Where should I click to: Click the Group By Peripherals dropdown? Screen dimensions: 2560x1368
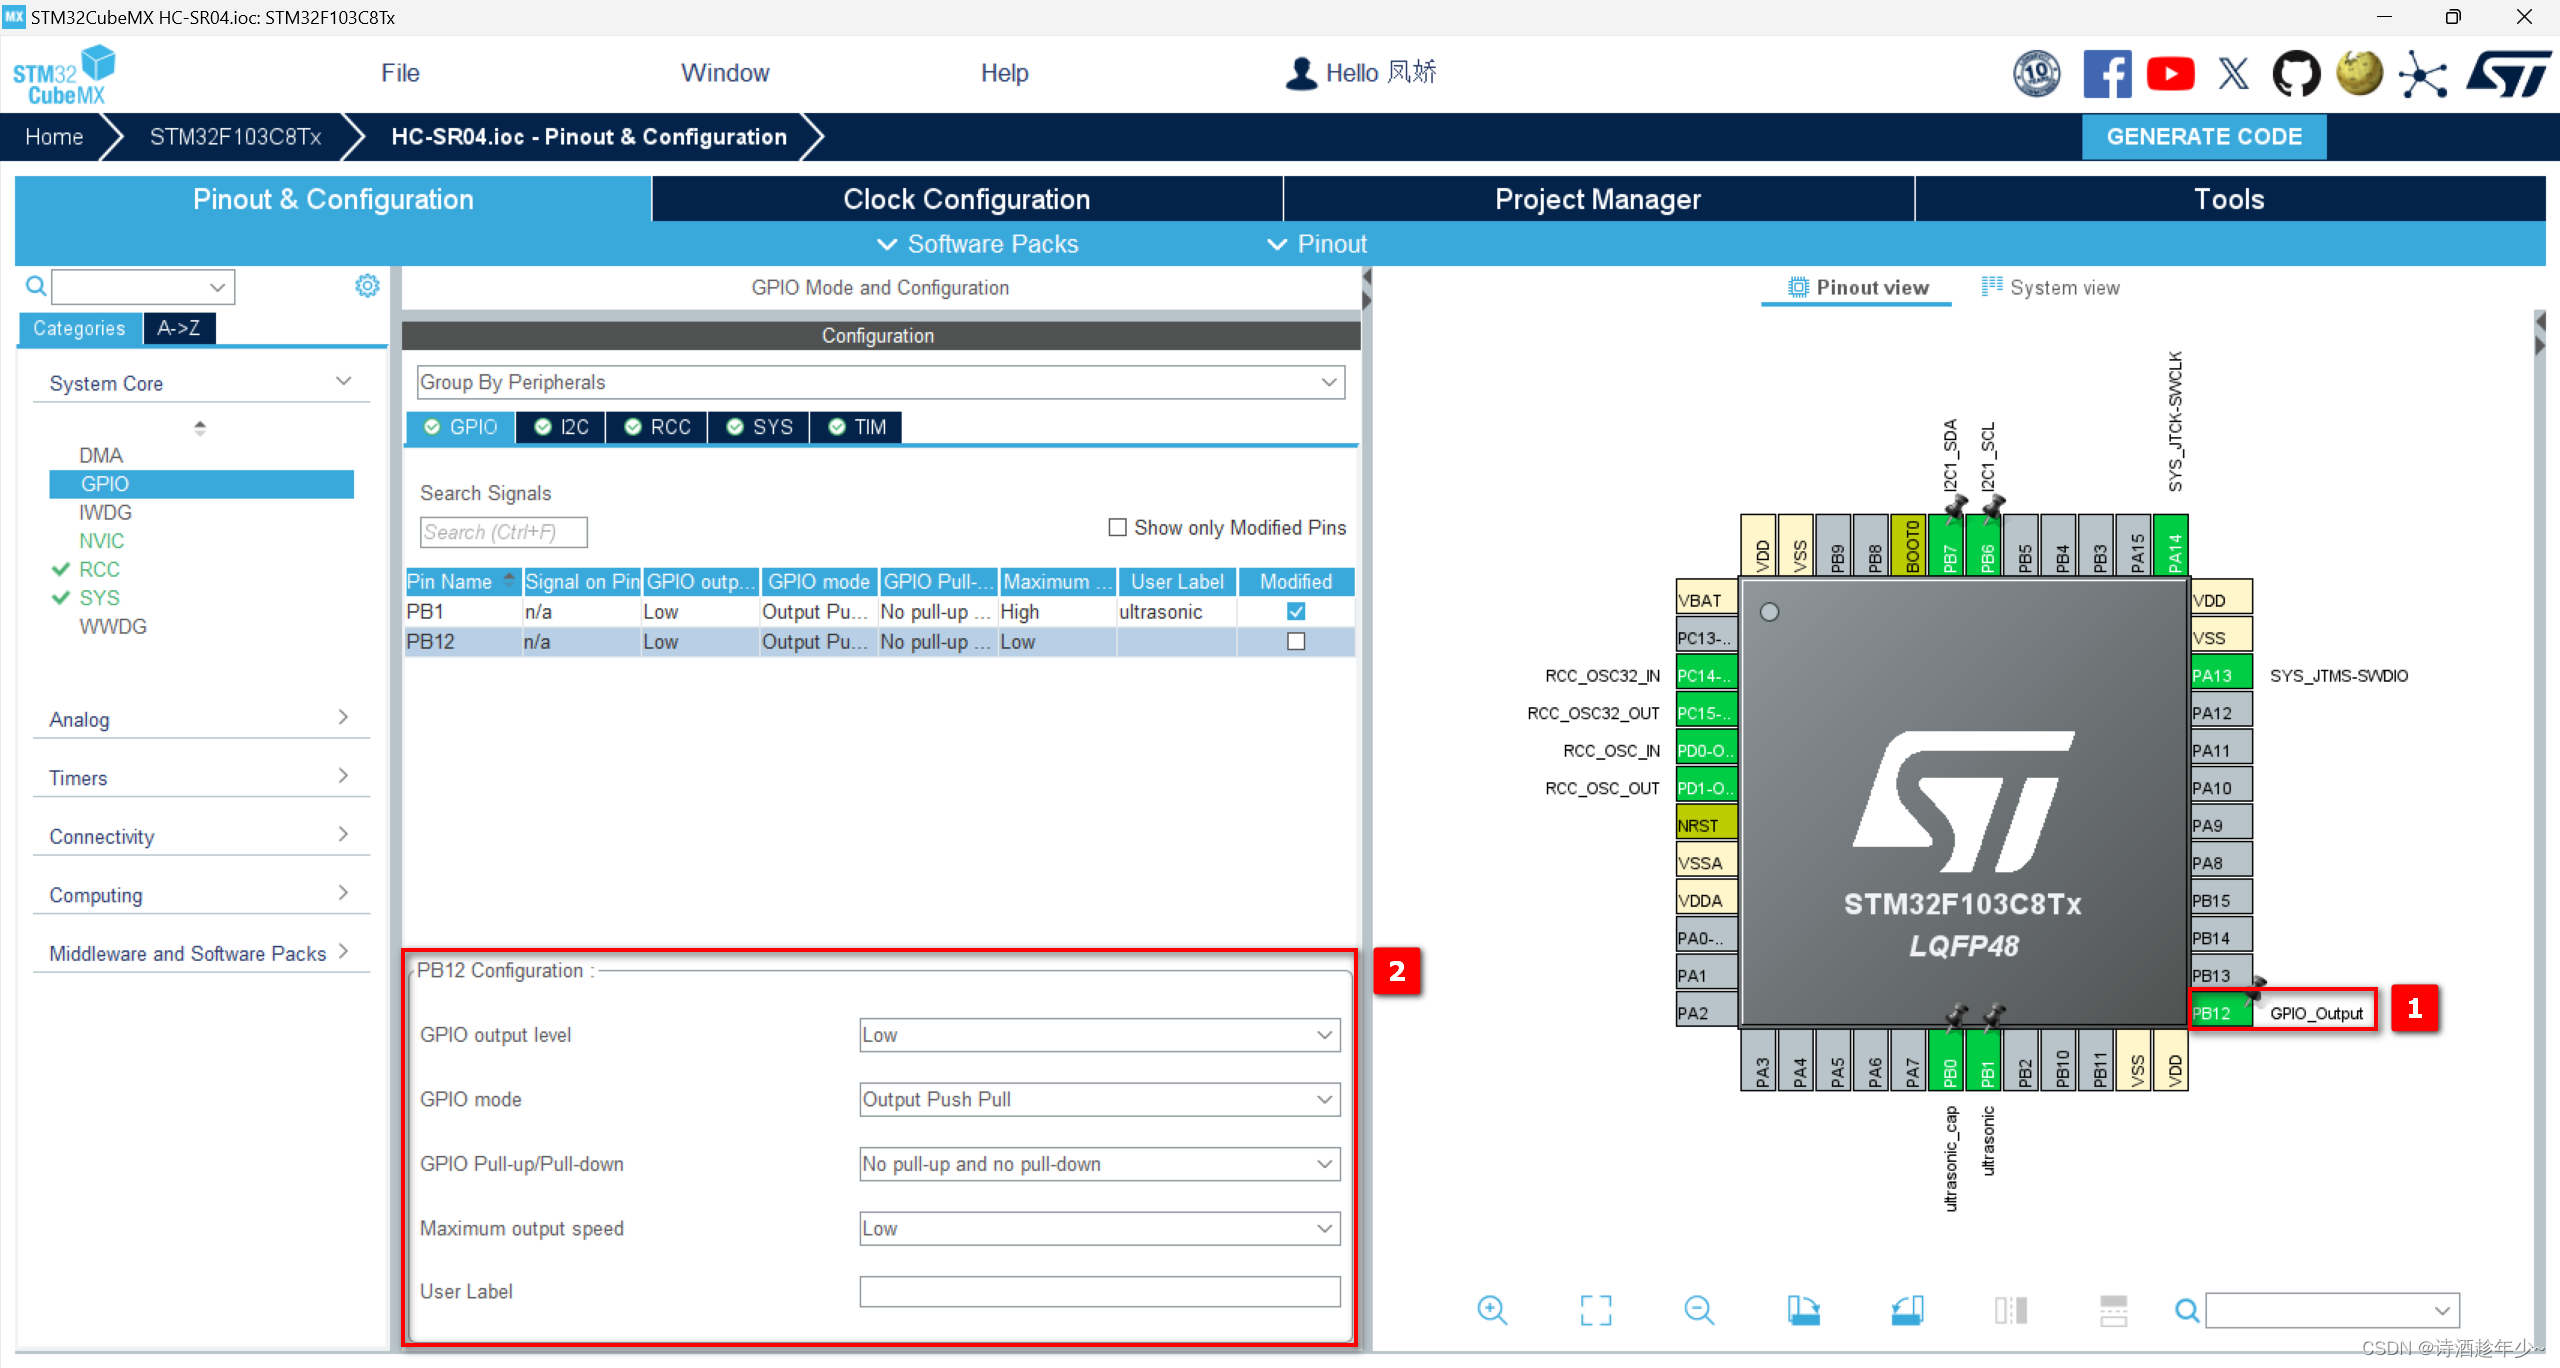click(879, 381)
